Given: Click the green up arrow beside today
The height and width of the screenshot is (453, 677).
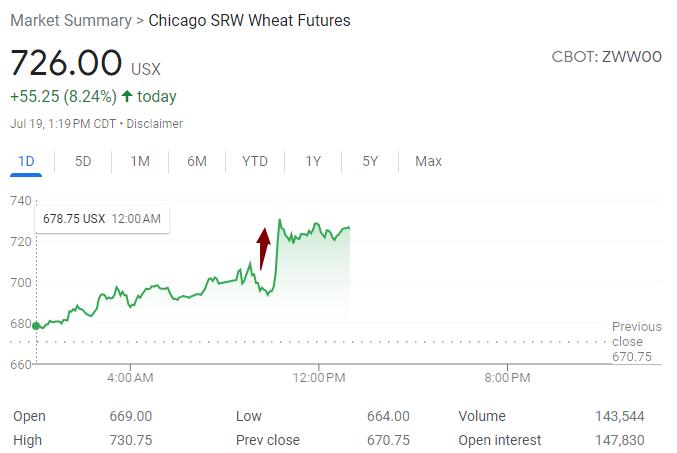Looking at the screenshot, I should (x=126, y=97).
